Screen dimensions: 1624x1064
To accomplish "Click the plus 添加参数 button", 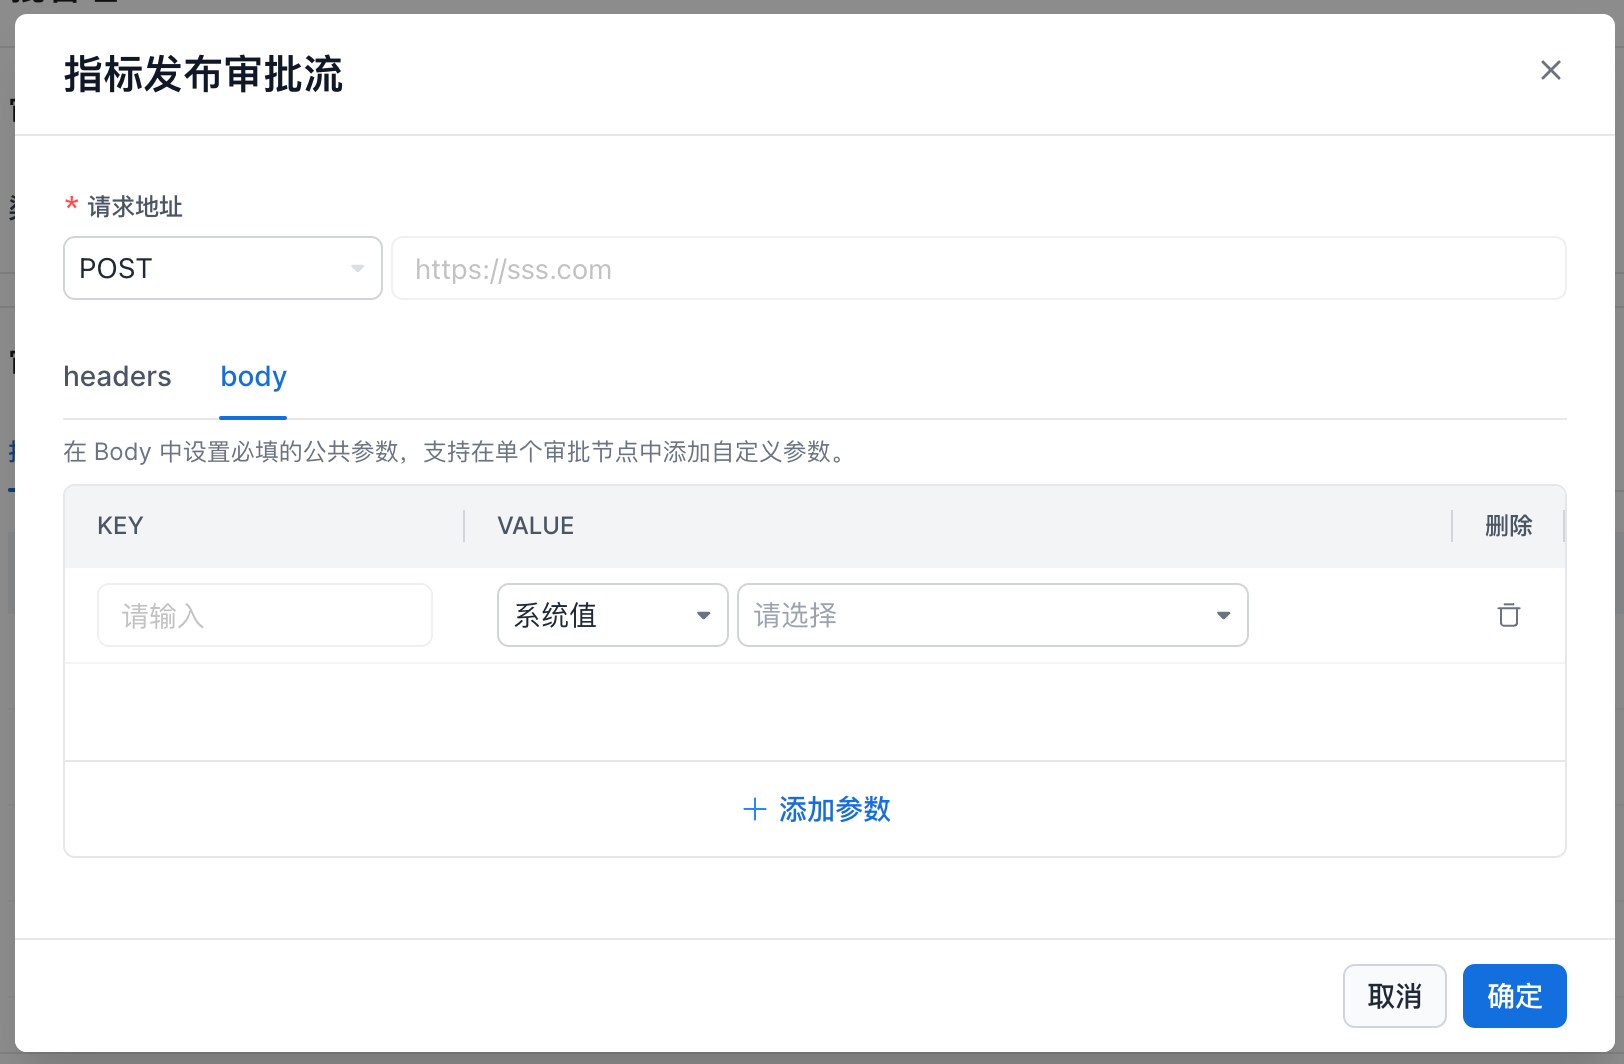I will point(816,809).
